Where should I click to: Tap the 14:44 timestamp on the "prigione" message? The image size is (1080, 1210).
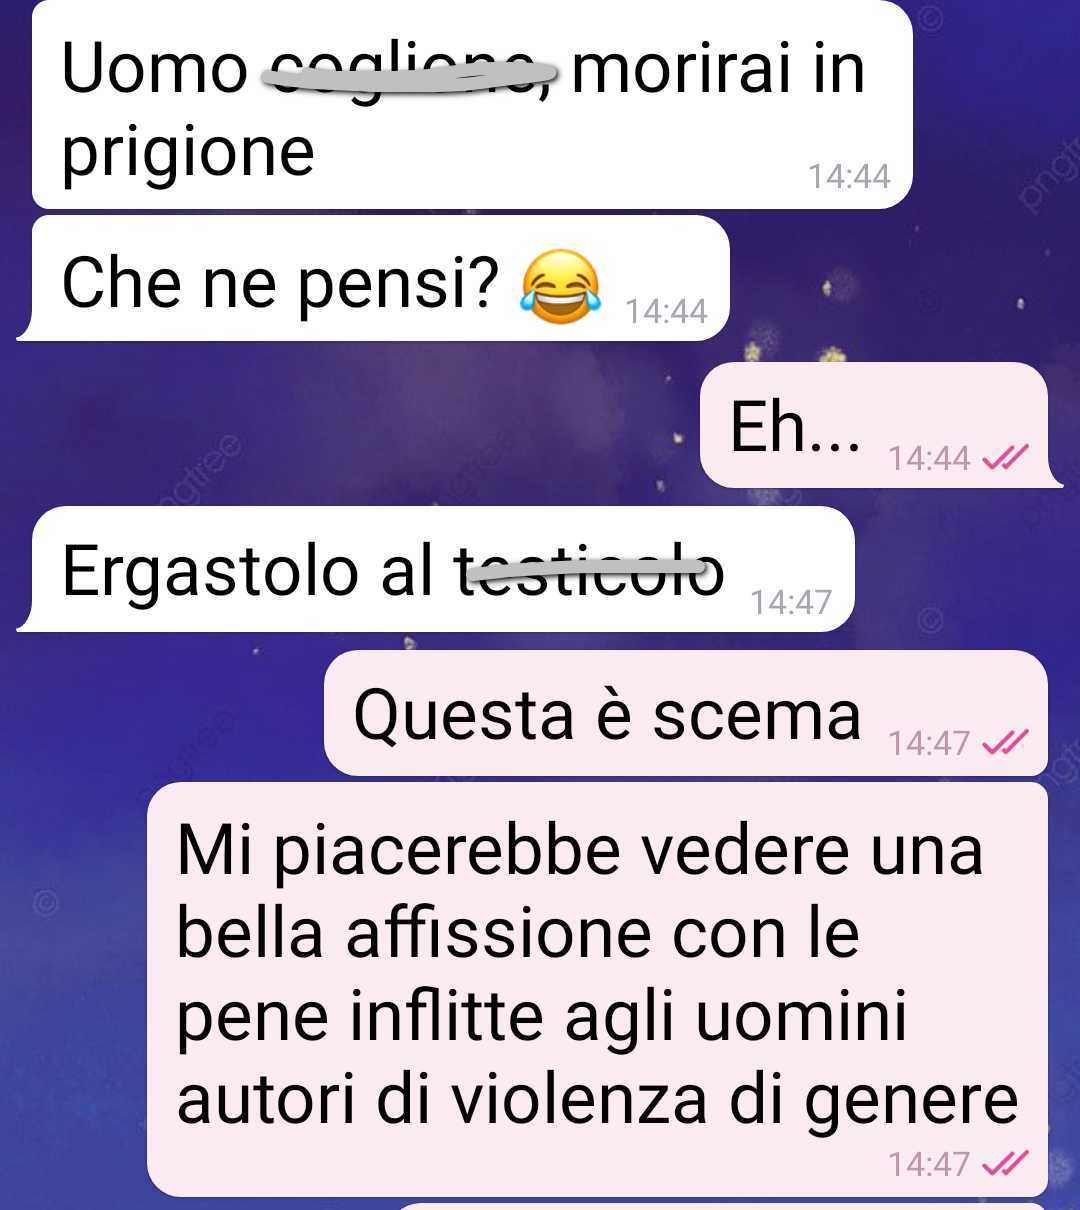(848, 177)
